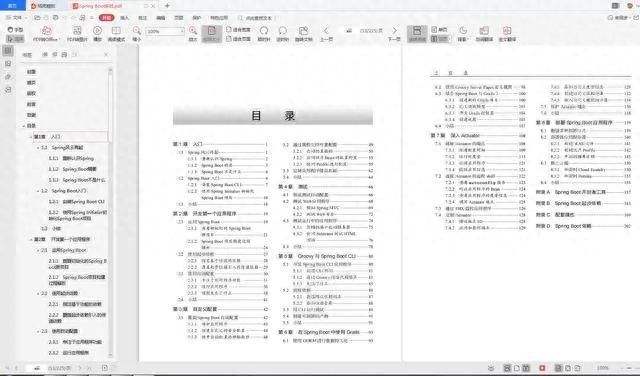Switch to the Page (页面) ribbon tab

click(x=179, y=18)
